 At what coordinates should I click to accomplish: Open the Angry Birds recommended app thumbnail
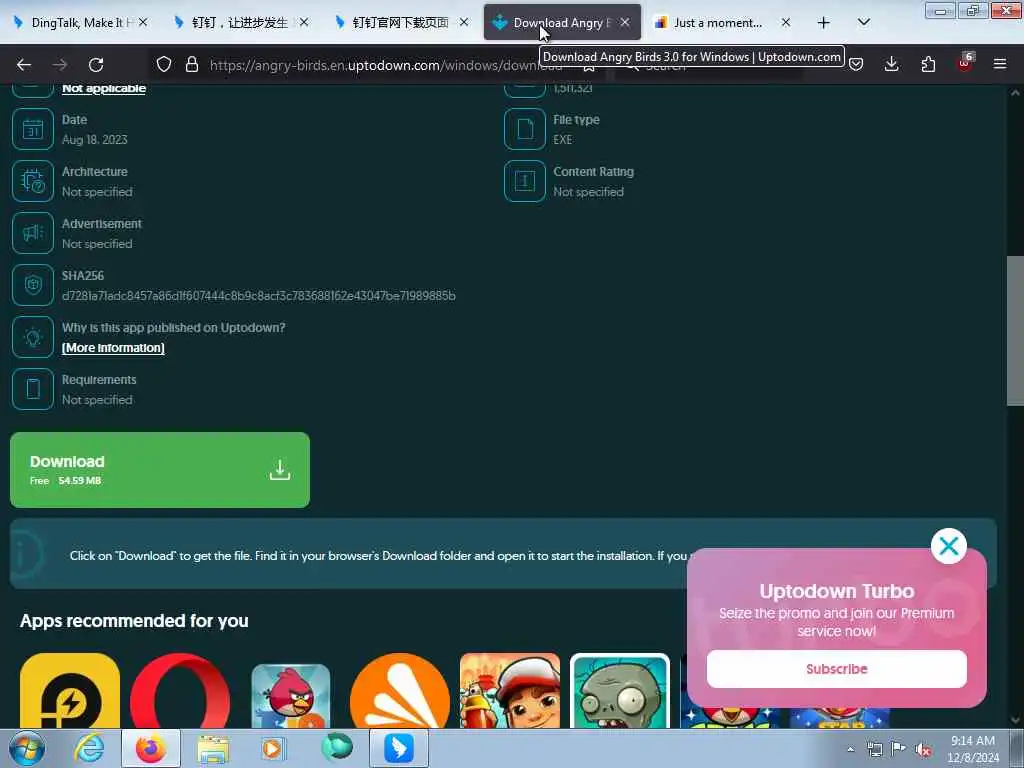tap(291, 696)
